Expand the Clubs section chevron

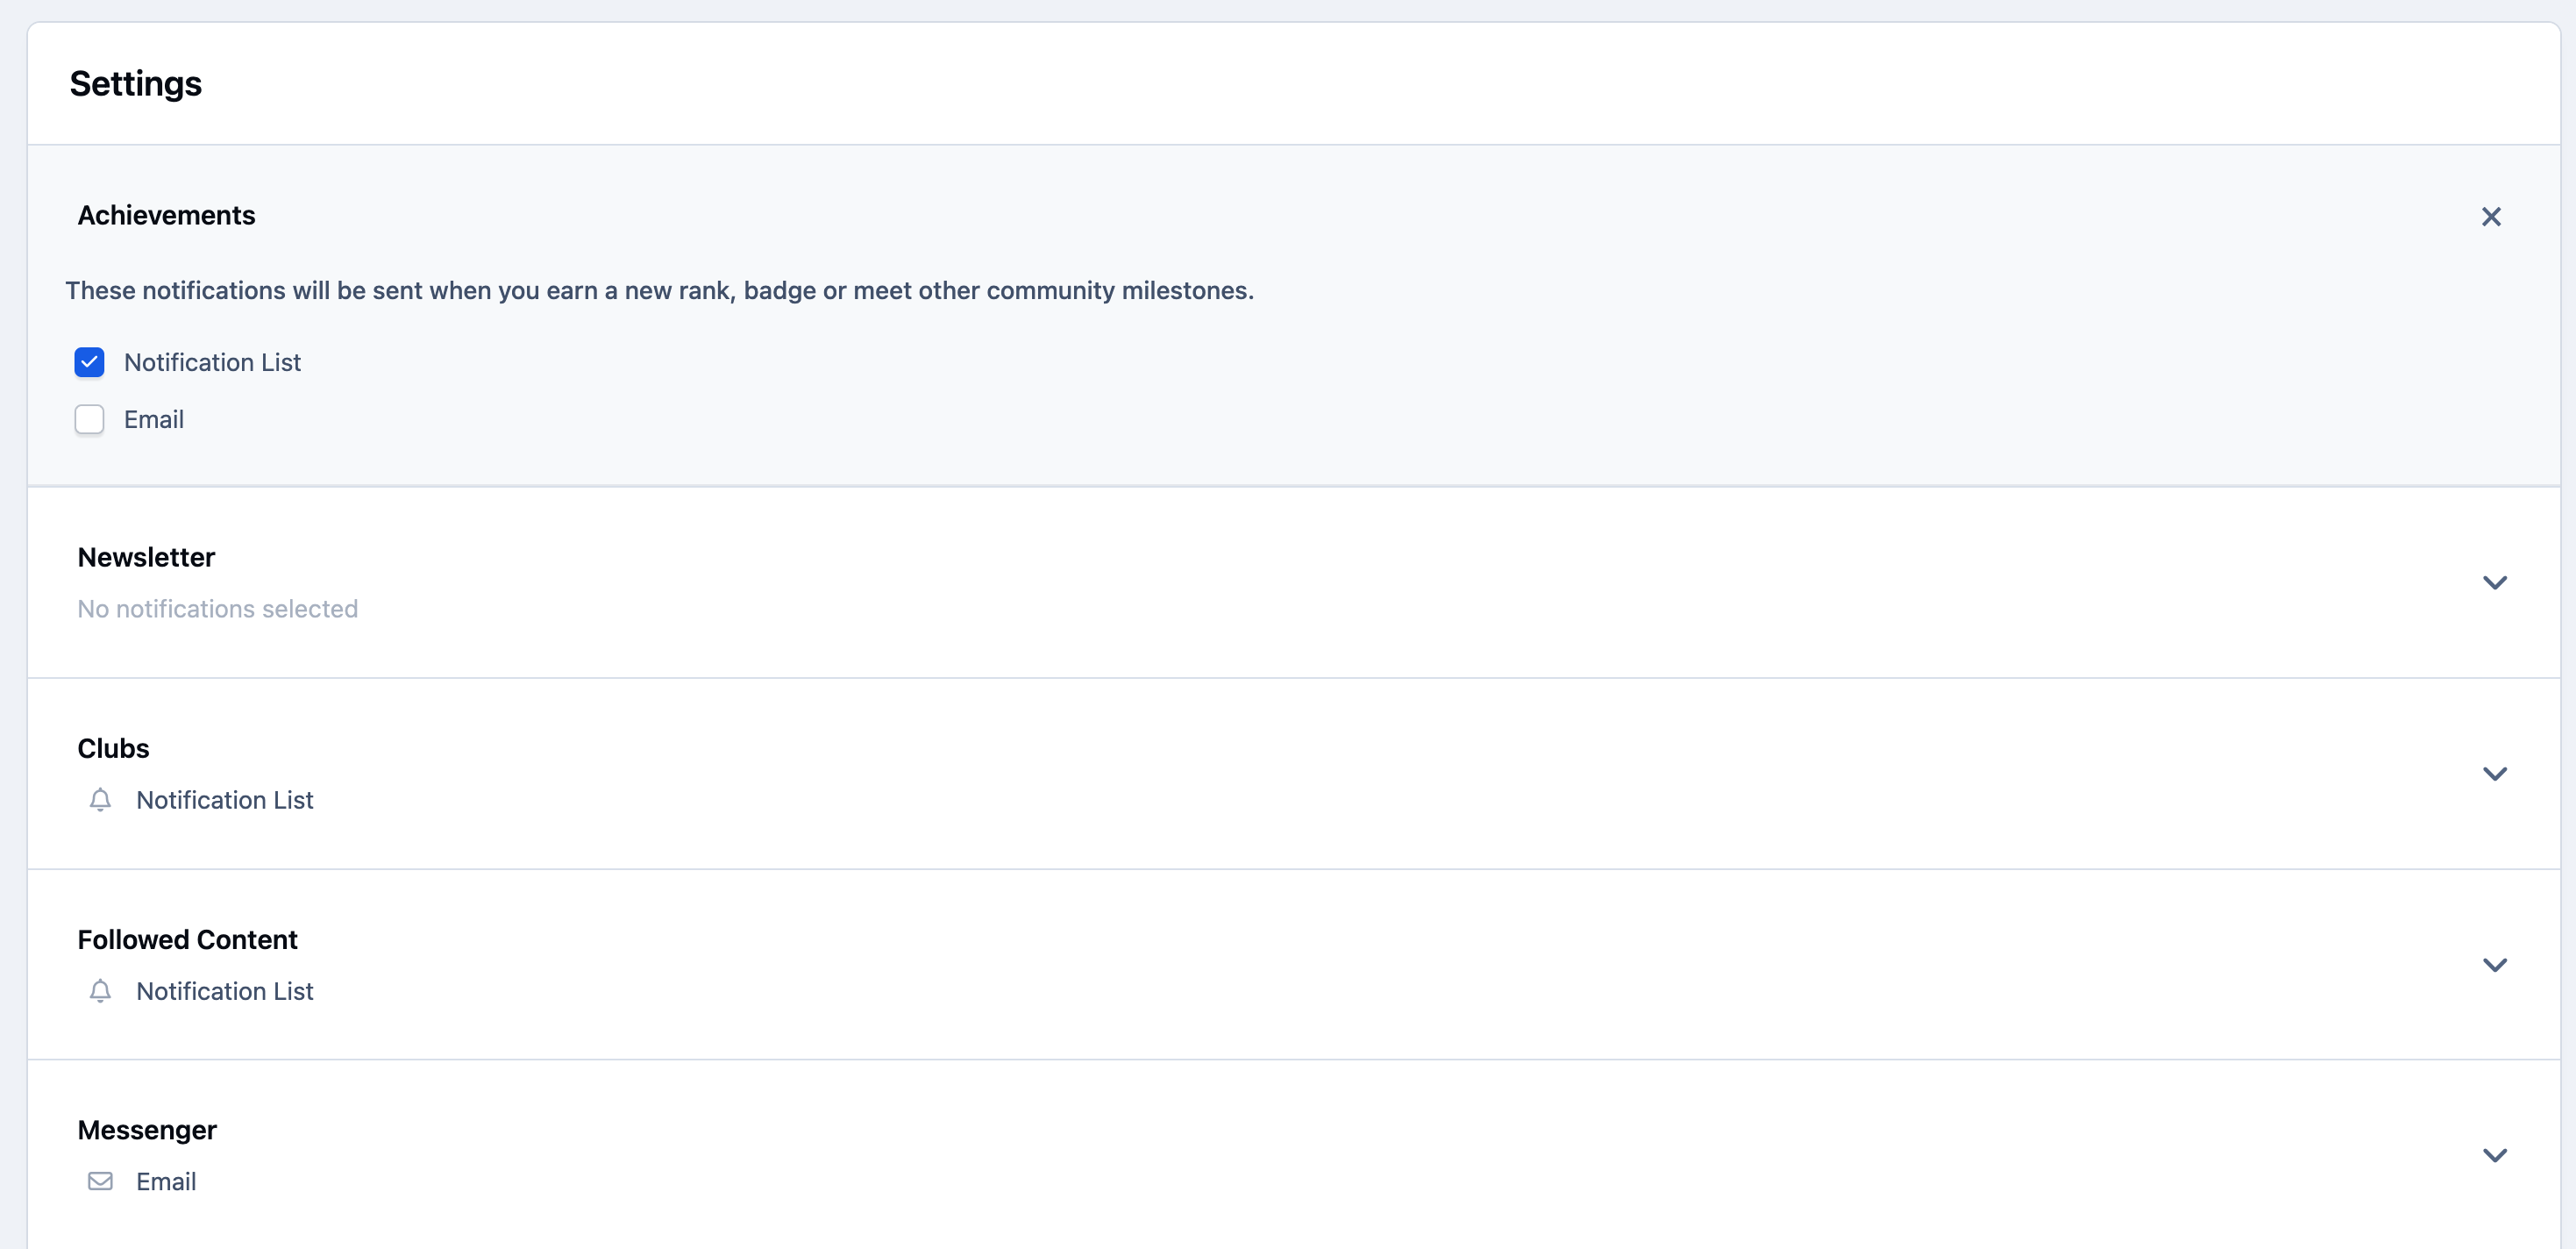pyautogui.click(x=2494, y=773)
